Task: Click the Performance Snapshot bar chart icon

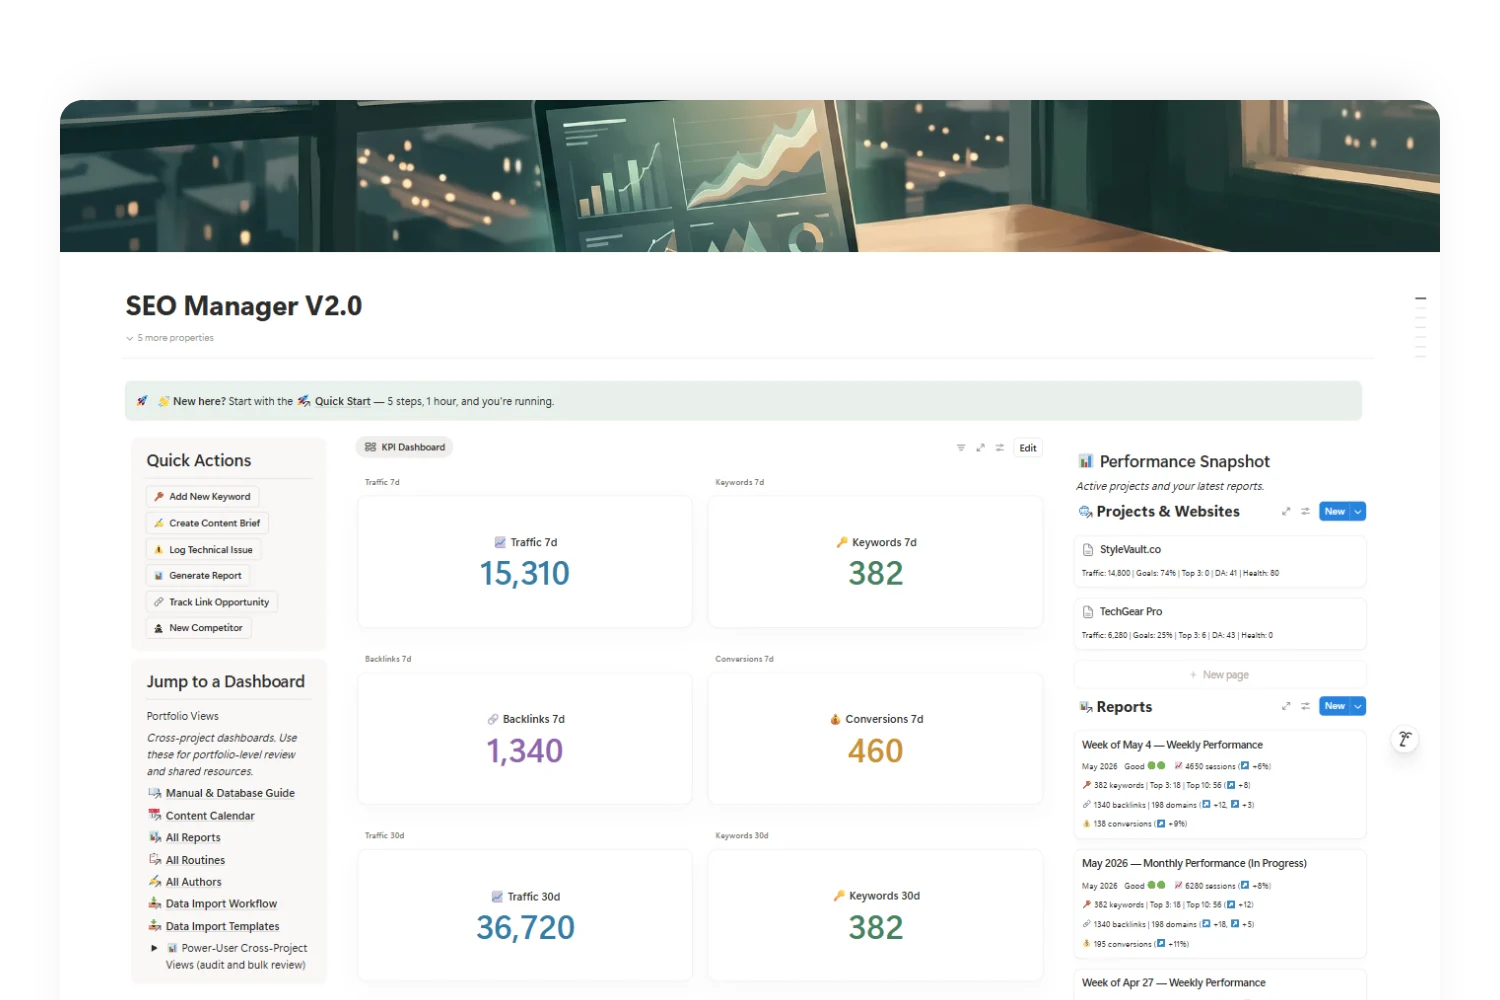Action: [x=1086, y=461]
